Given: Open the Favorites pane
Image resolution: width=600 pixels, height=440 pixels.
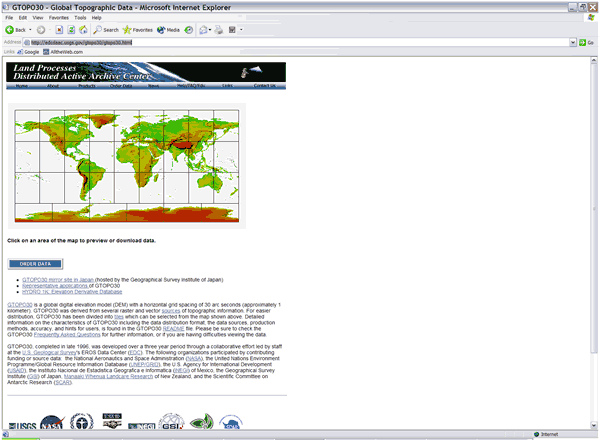Looking at the screenshot, I should coord(138,30).
